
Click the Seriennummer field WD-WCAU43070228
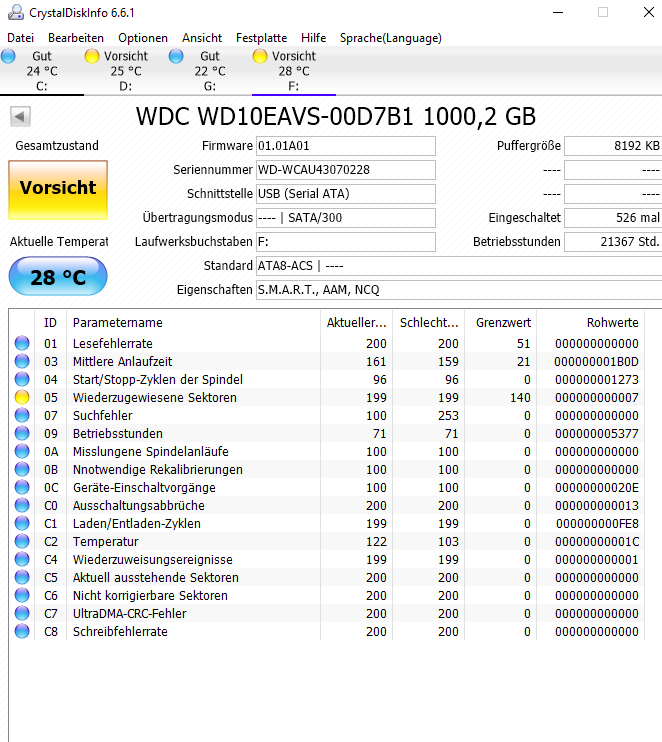tap(345, 170)
